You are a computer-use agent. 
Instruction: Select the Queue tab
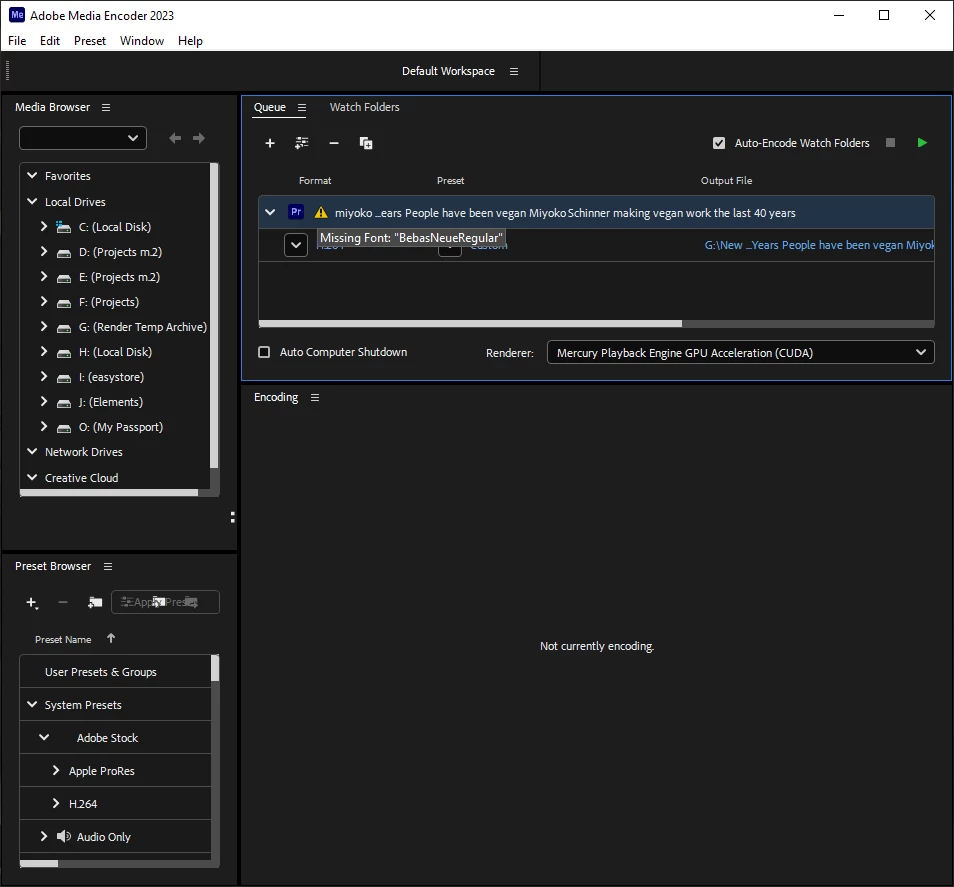point(270,107)
